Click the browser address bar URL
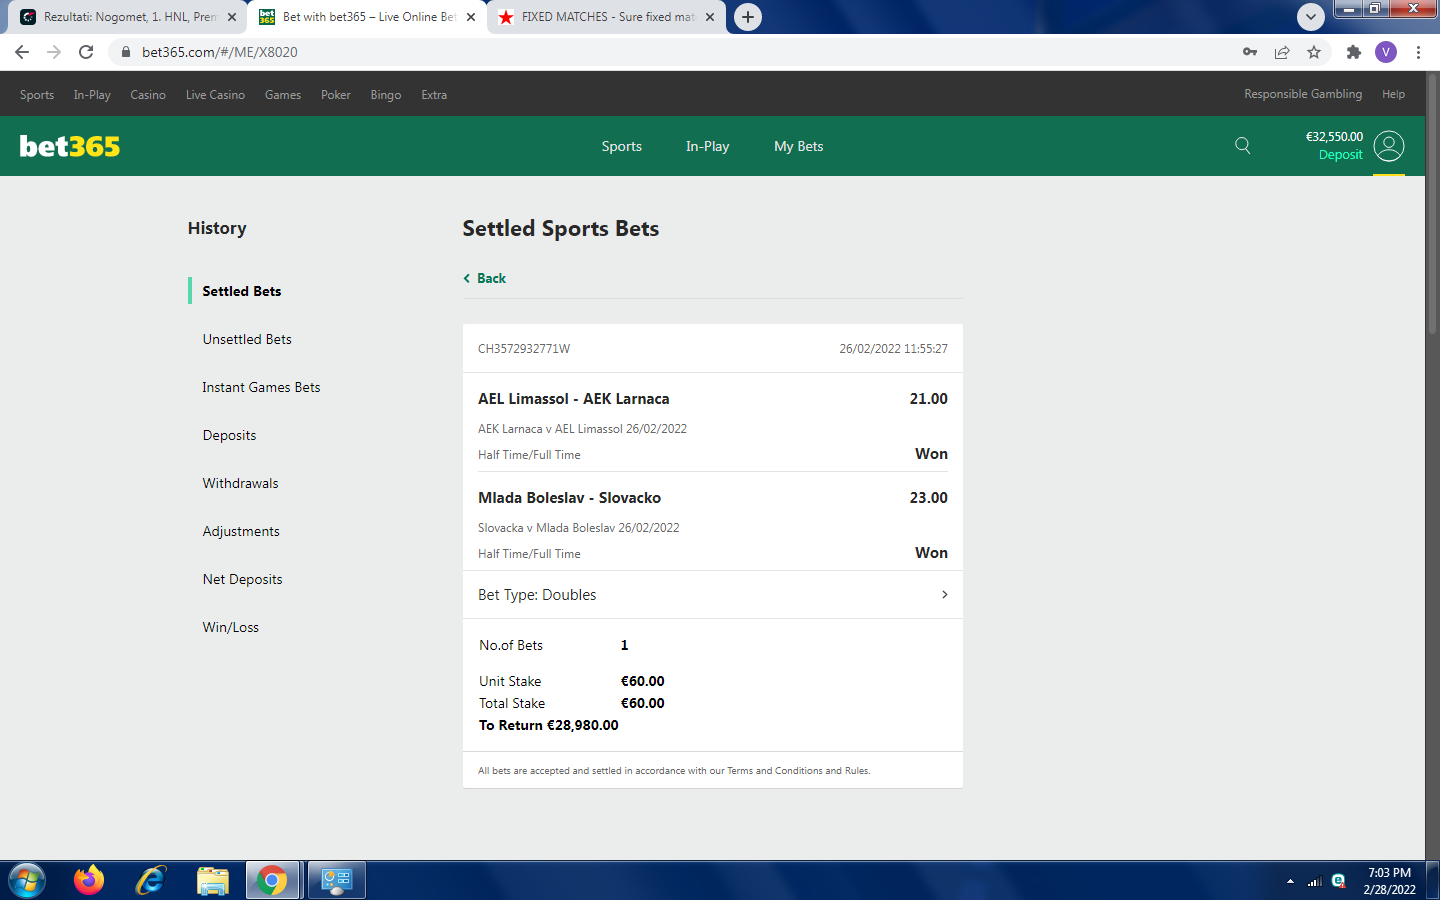This screenshot has width=1440, height=900. coord(220,52)
